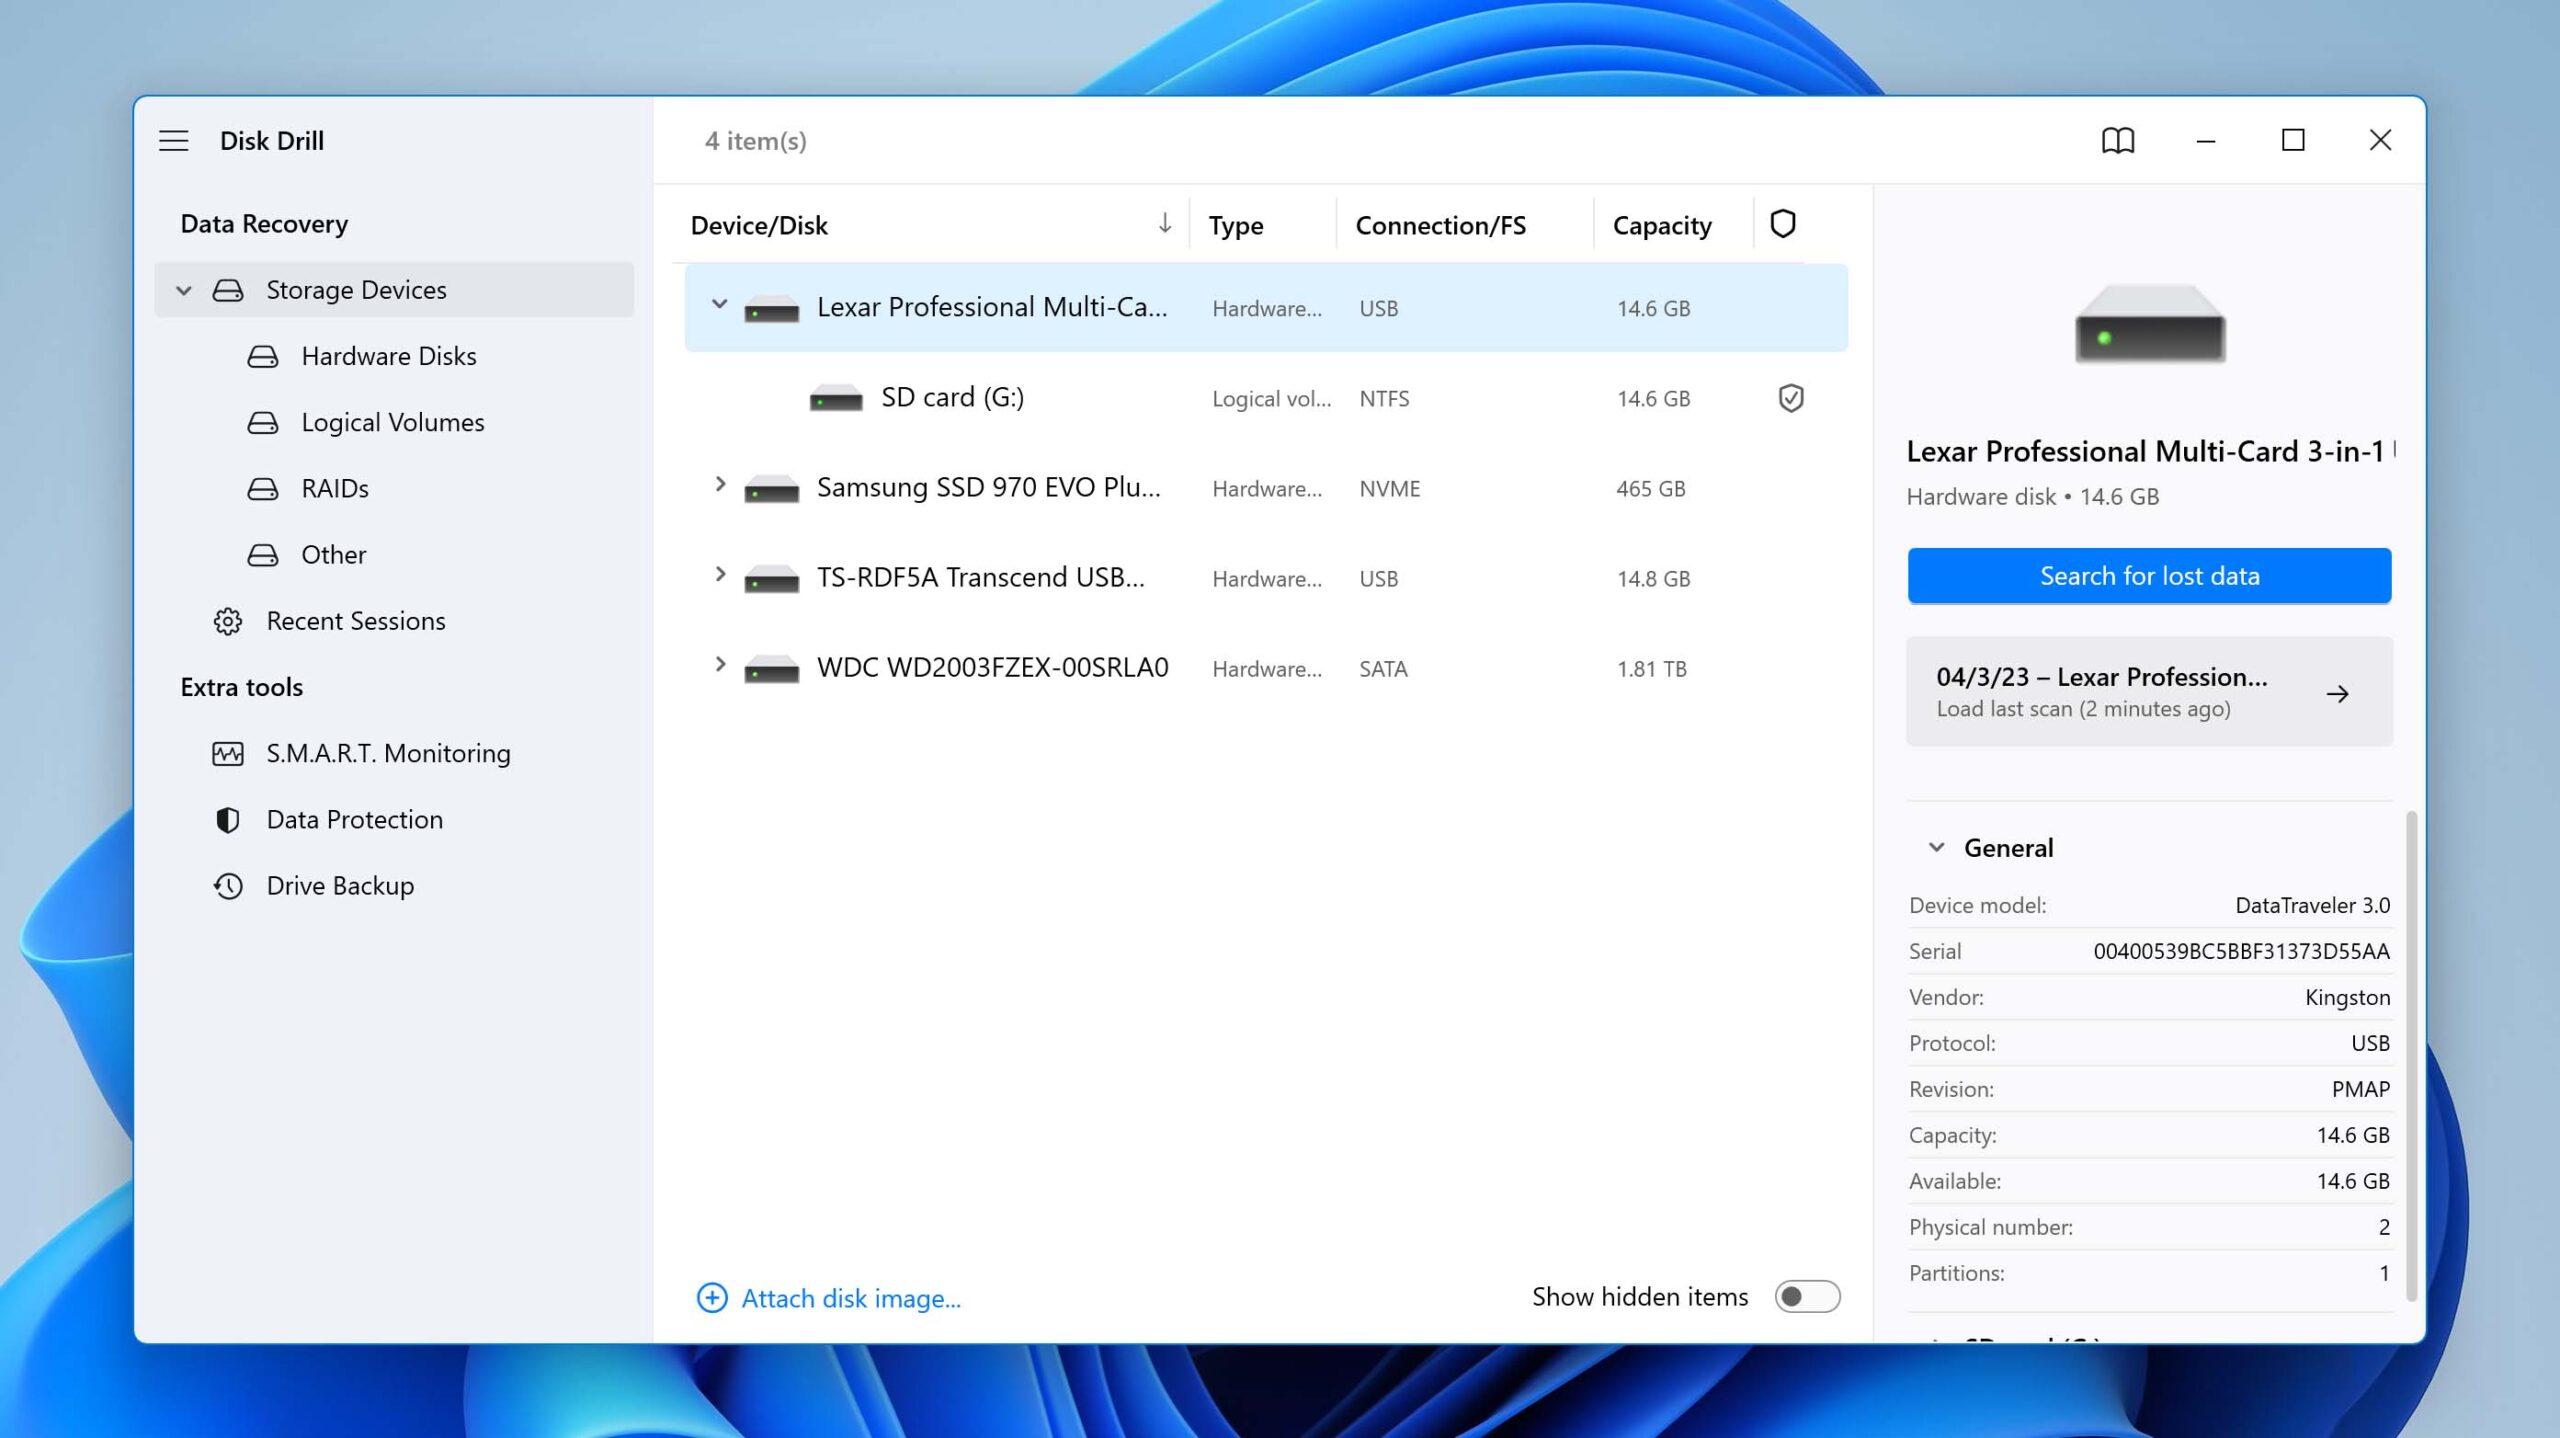The height and width of the screenshot is (1438, 2560).
Task: Click the 465 GB capacity cell
Action: [1651, 489]
